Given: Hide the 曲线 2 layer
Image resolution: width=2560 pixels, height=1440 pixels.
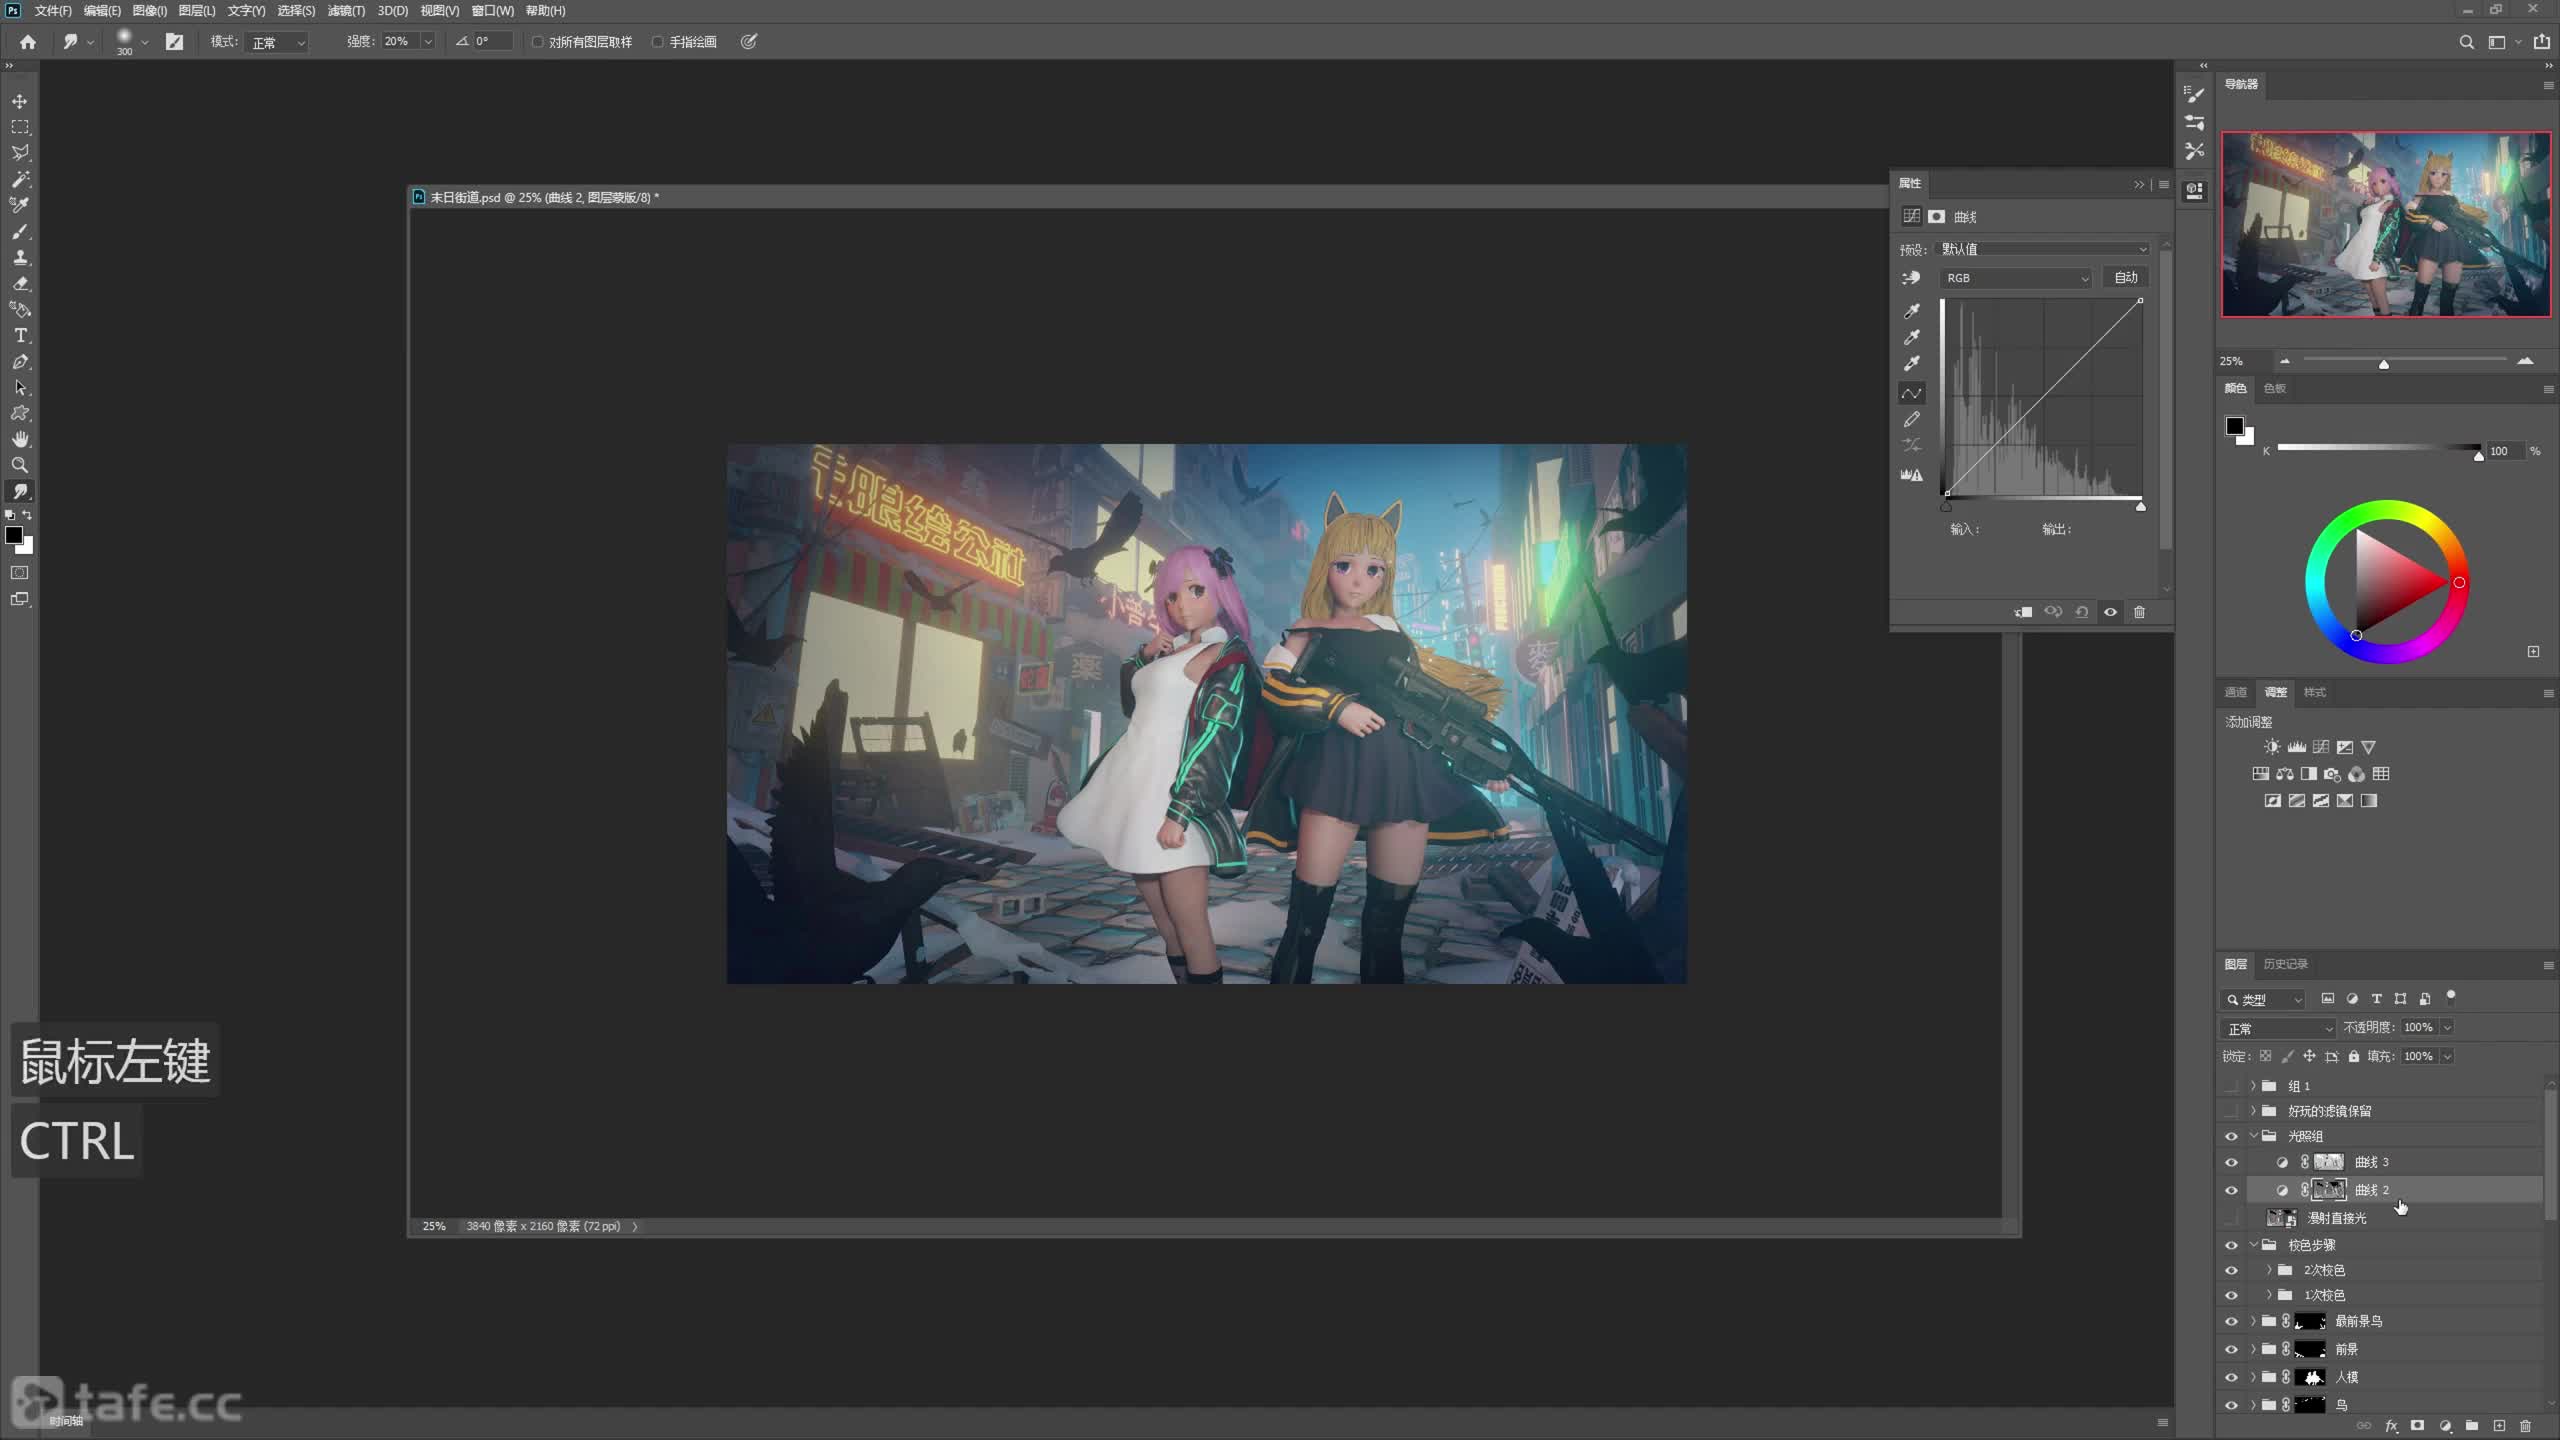Looking at the screenshot, I should 2231,1190.
